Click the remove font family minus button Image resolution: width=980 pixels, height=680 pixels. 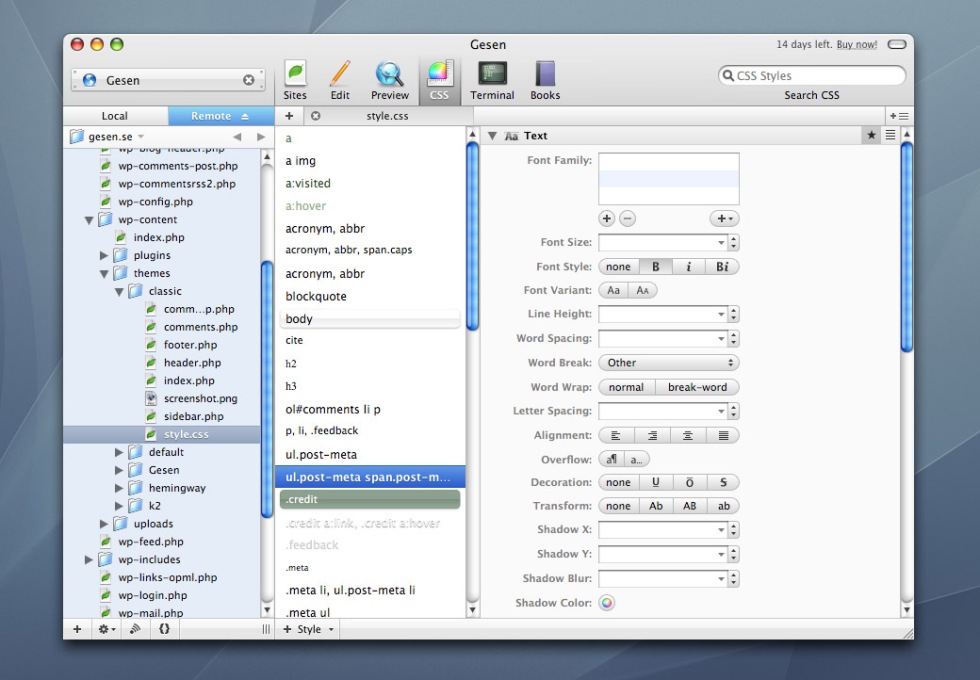coord(627,218)
